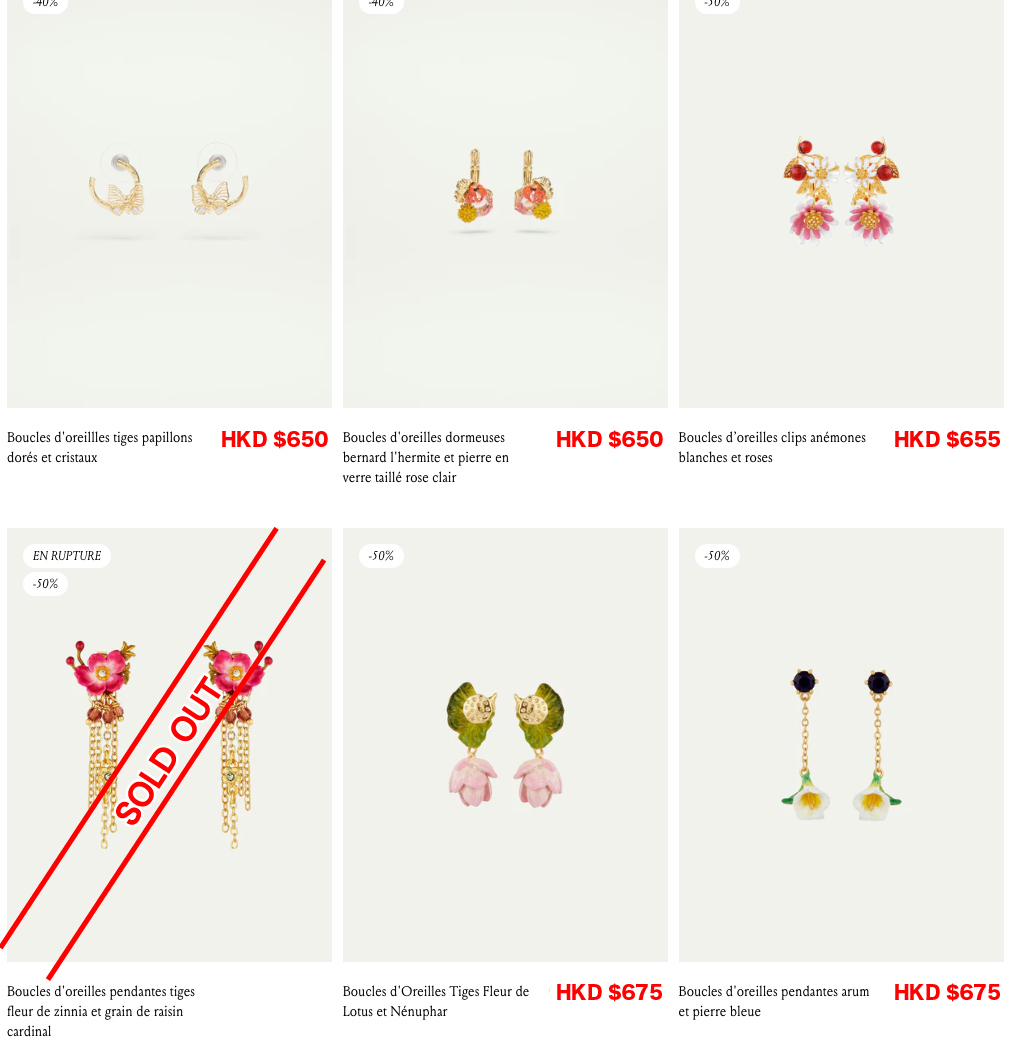This screenshot has height=1050, width=1011.
Task: Open the white and pink anemone clip earrings photo
Action: pyautogui.click(x=841, y=204)
